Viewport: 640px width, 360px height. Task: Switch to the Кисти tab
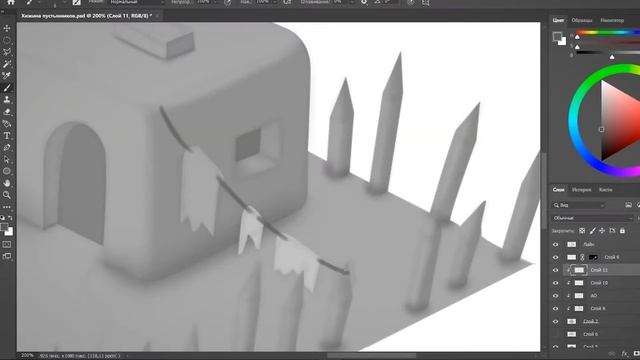(x=605, y=190)
